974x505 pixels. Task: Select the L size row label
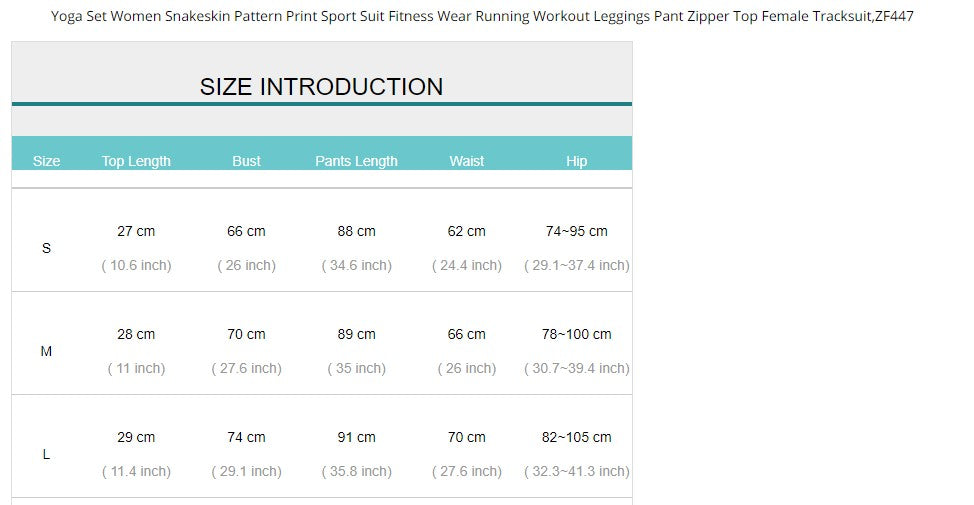coord(46,454)
